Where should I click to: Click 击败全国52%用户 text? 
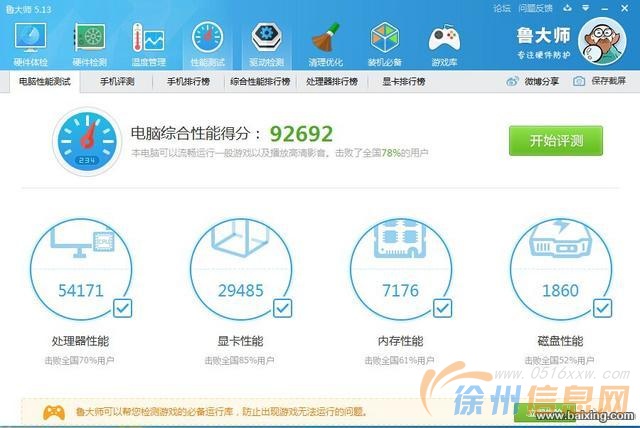559,361
